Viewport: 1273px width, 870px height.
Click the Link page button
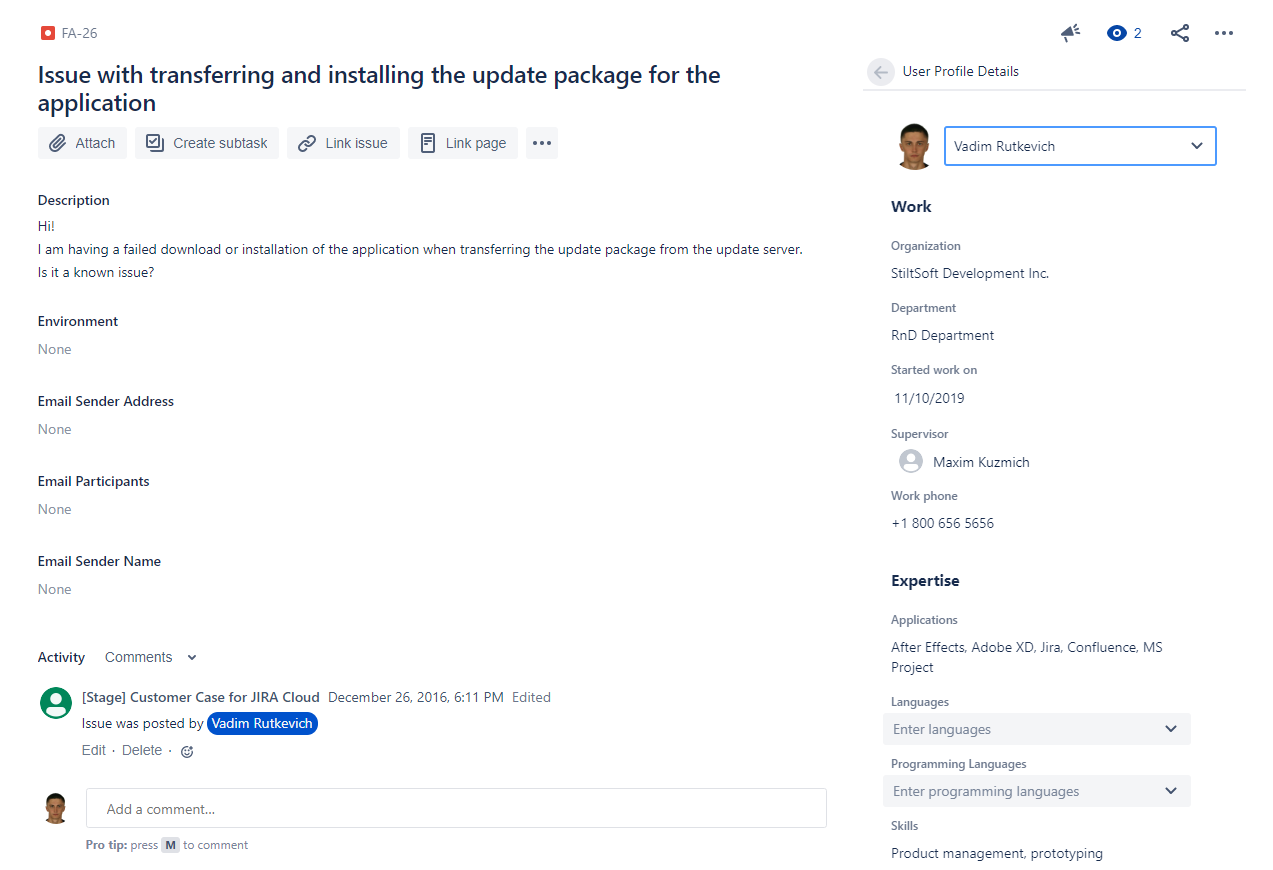pos(463,143)
